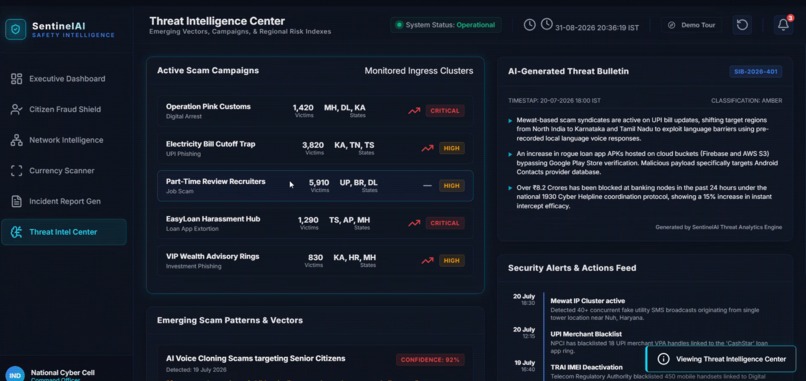Click states value KA, HR, MH
This screenshot has width=806, height=381.
[355, 258]
